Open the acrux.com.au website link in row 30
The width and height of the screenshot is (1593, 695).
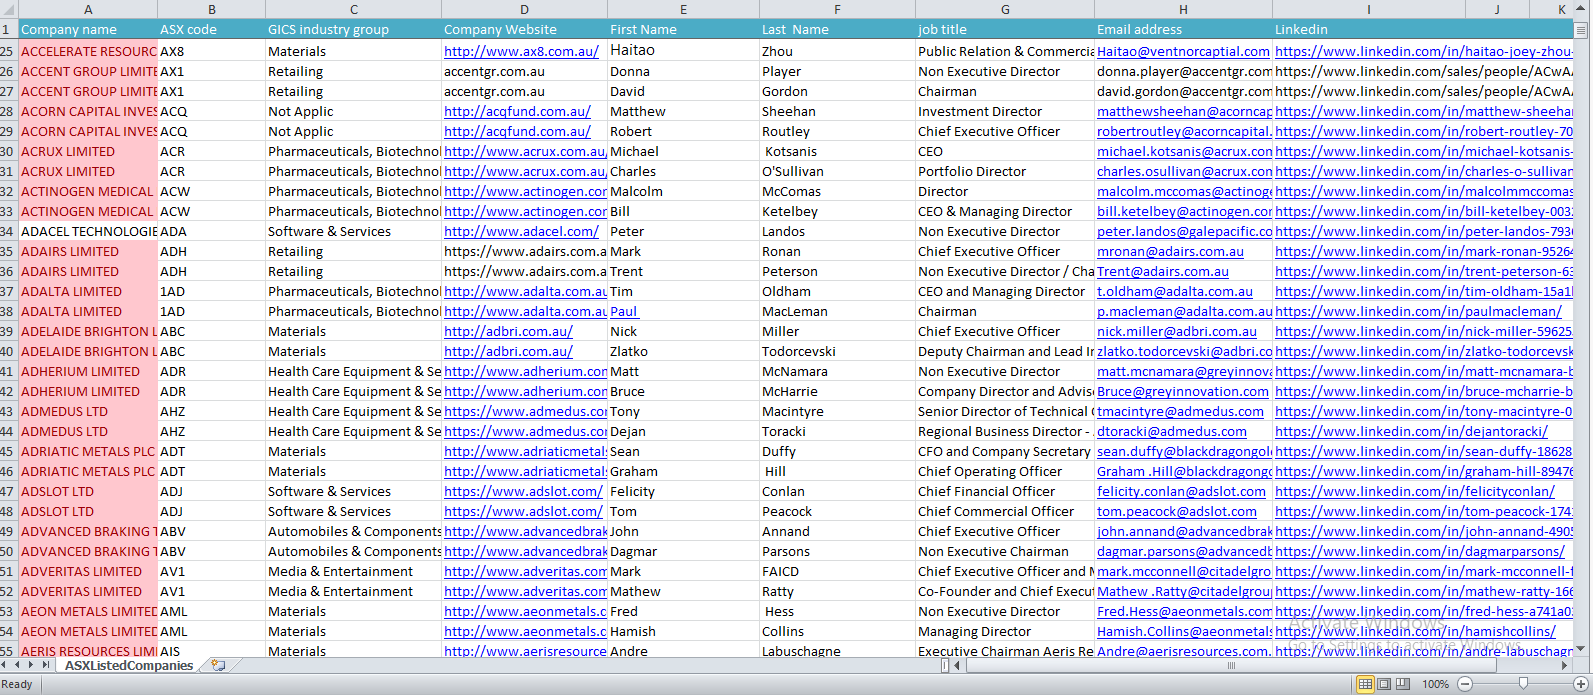point(525,151)
